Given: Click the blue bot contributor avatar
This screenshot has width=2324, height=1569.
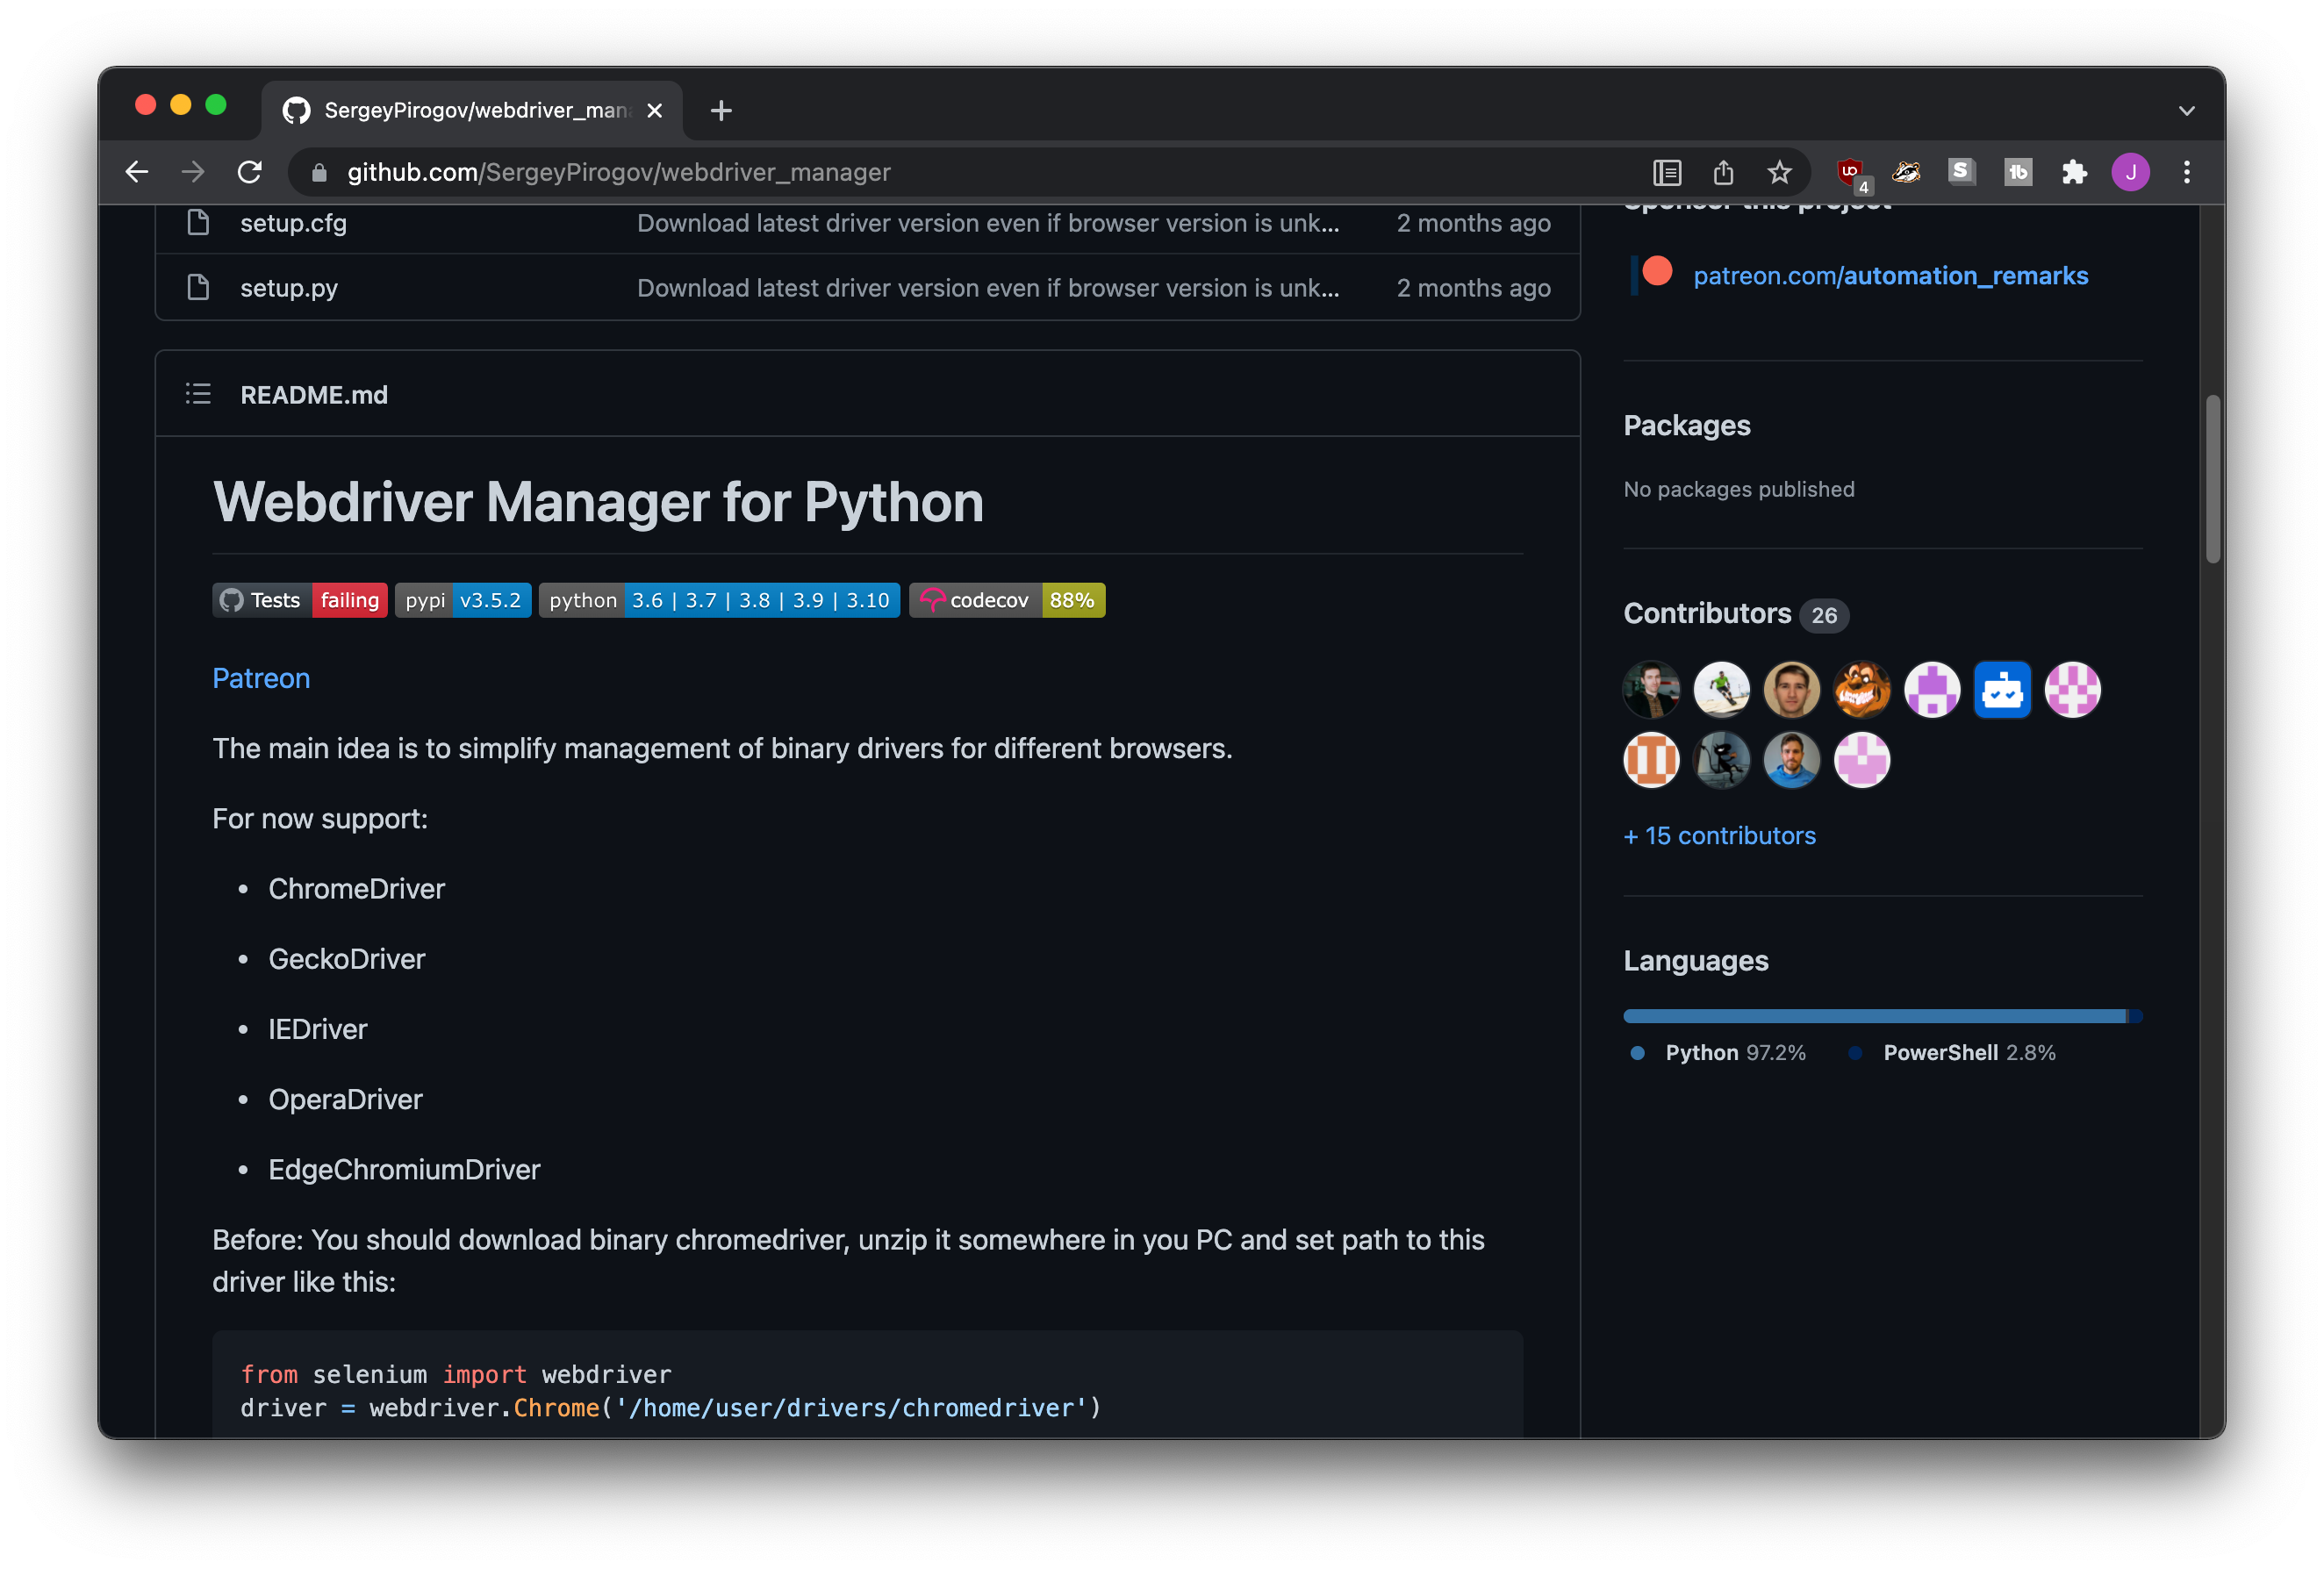Looking at the screenshot, I should [x=2001, y=689].
